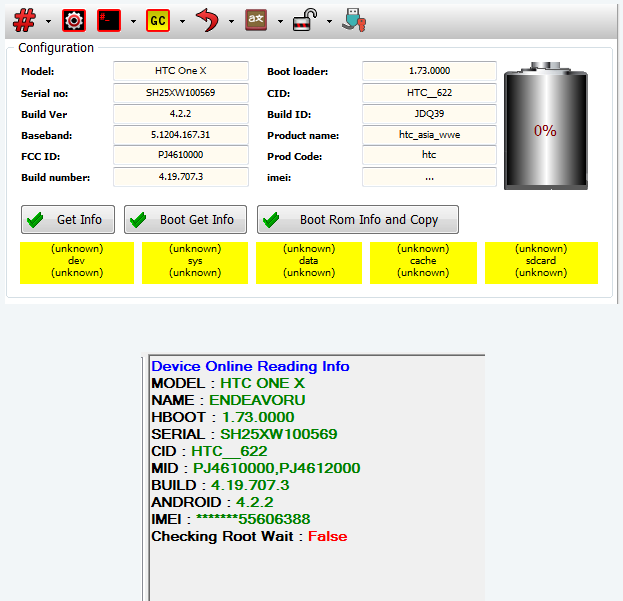Screen dimensions: 623x601
Task: Click the USB key dongle icon
Action: (354, 20)
